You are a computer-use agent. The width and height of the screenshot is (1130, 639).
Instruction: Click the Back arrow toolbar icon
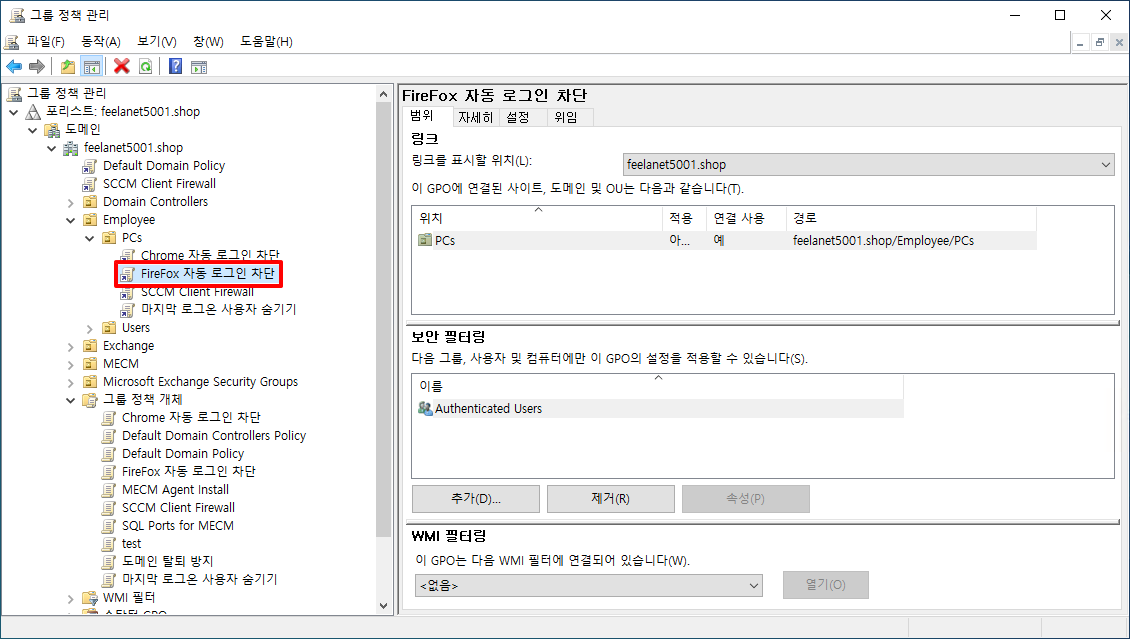pos(14,67)
